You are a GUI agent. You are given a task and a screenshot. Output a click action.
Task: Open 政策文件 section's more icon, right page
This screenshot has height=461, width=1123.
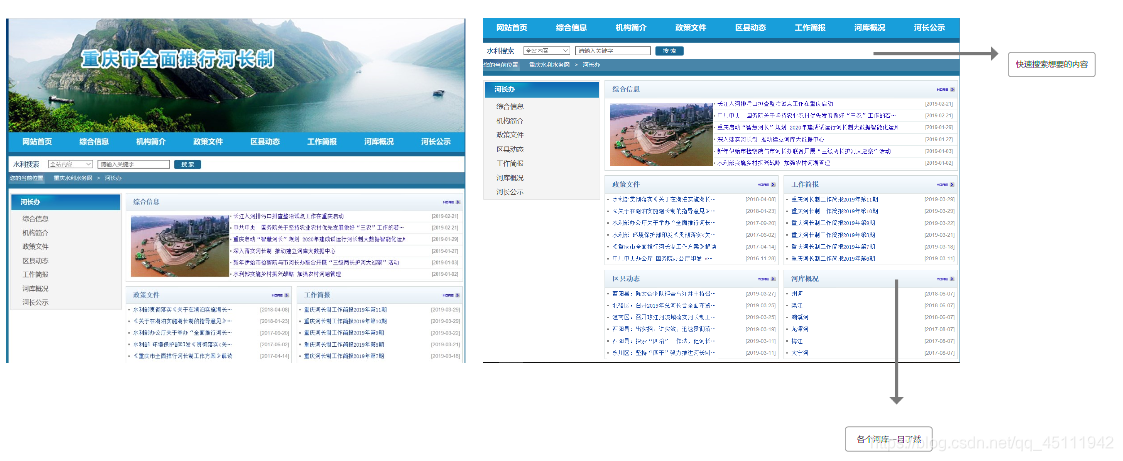764,184
